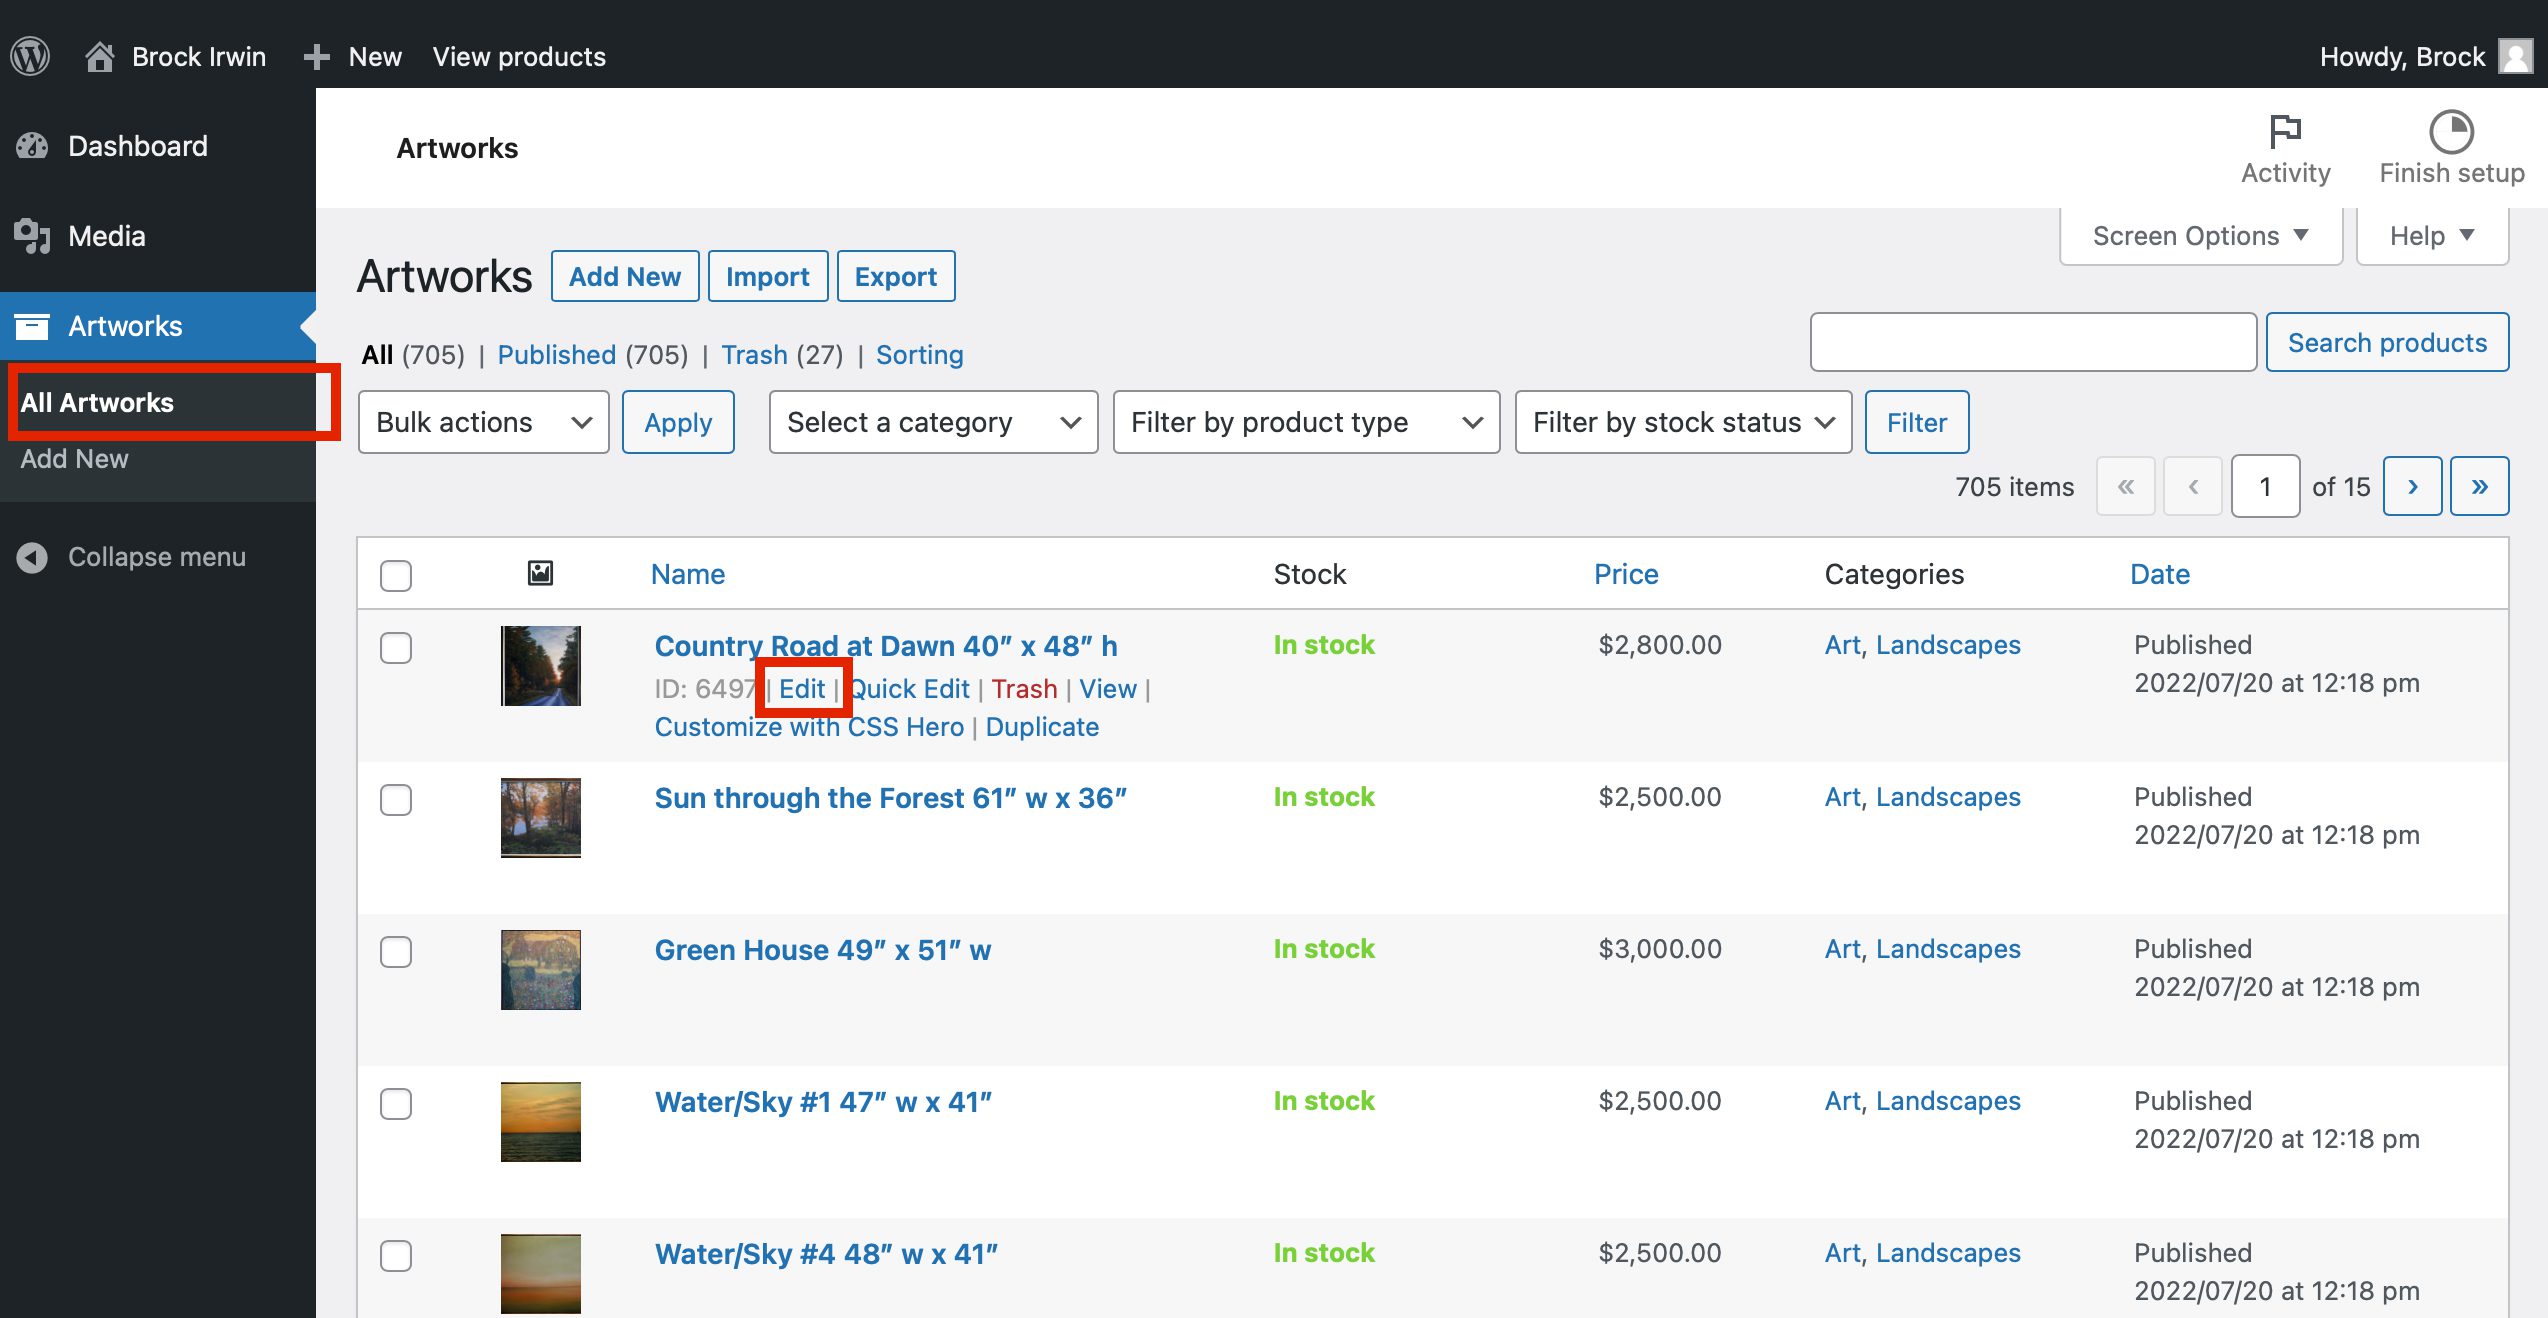The height and width of the screenshot is (1318, 2548).
Task: Open Green House thumbnail image
Action: pyautogui.click(x=540, y=970)
